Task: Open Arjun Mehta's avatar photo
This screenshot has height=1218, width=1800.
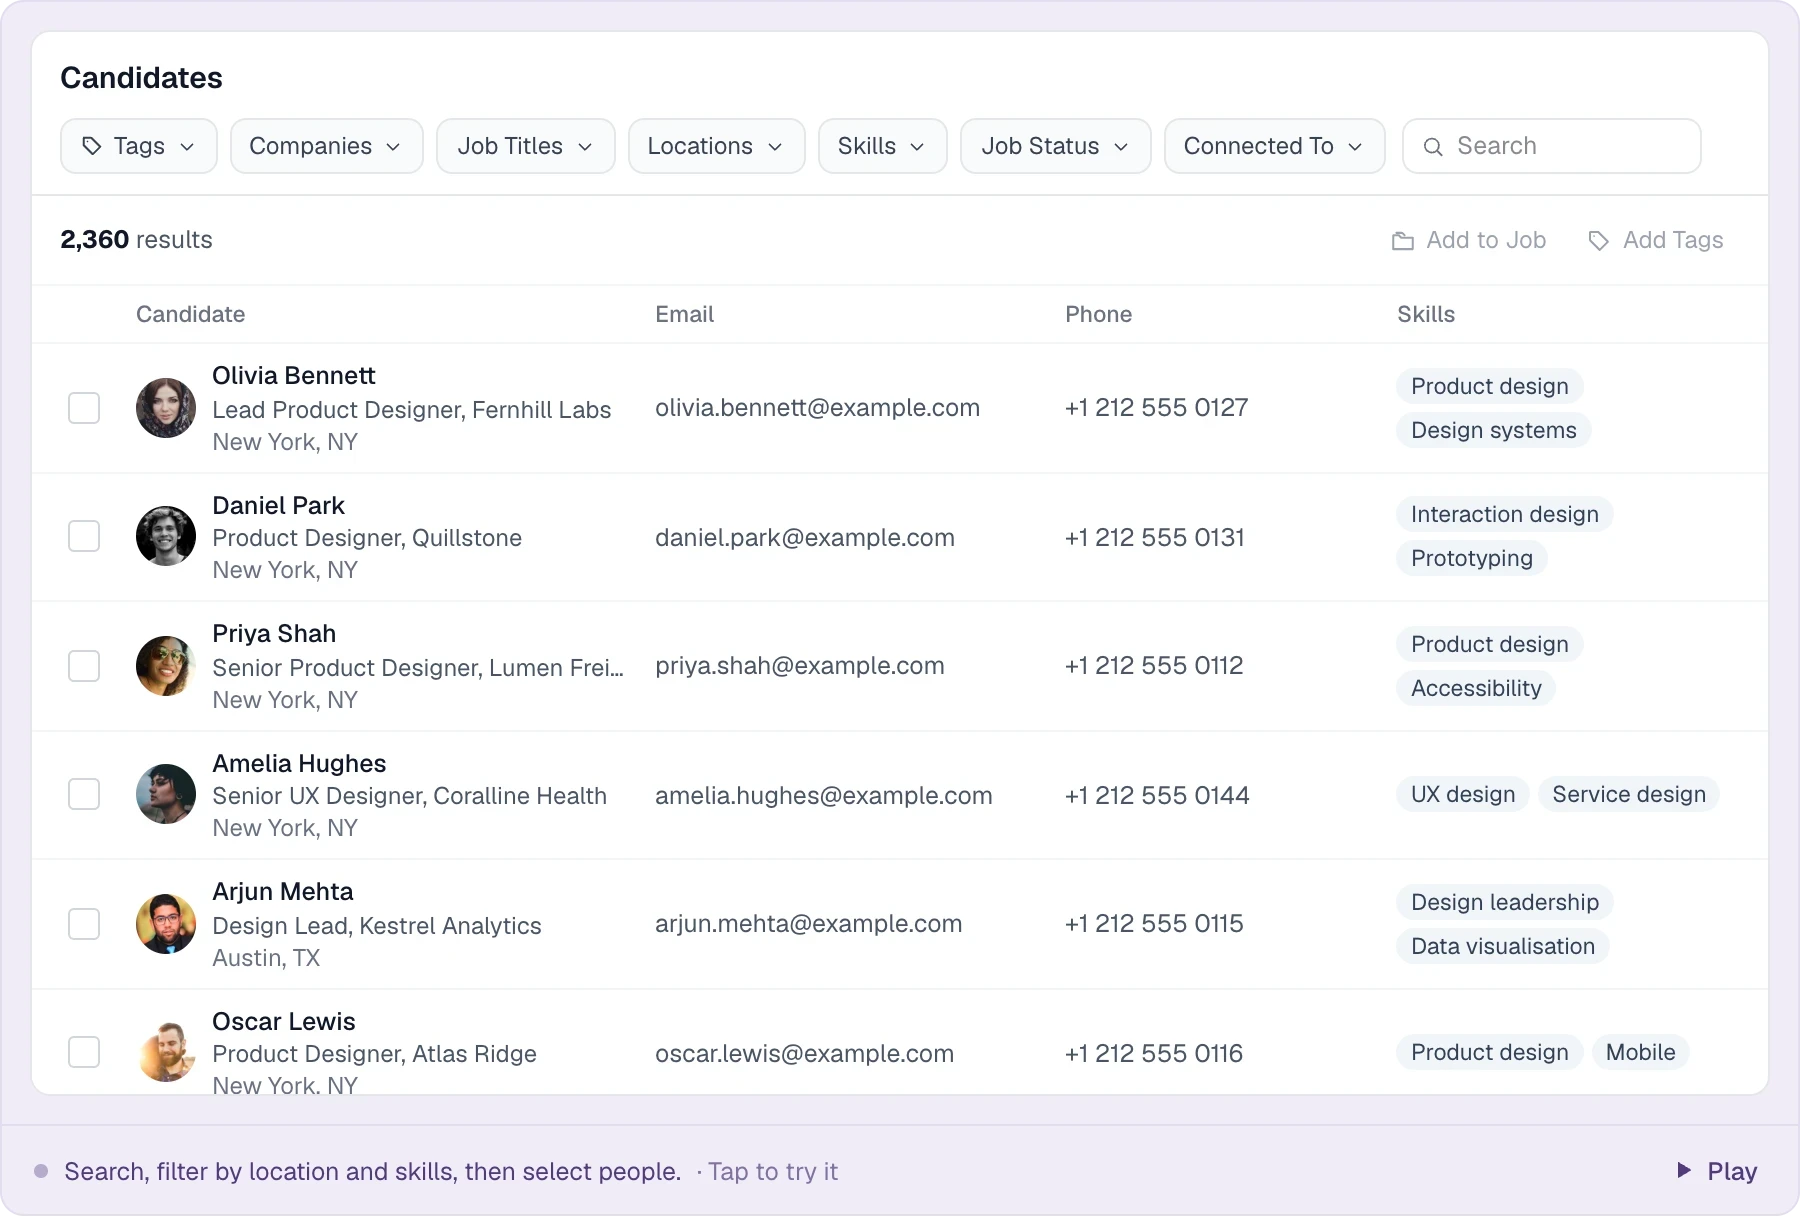Action: pyautogui.click(x=166, y=924)
